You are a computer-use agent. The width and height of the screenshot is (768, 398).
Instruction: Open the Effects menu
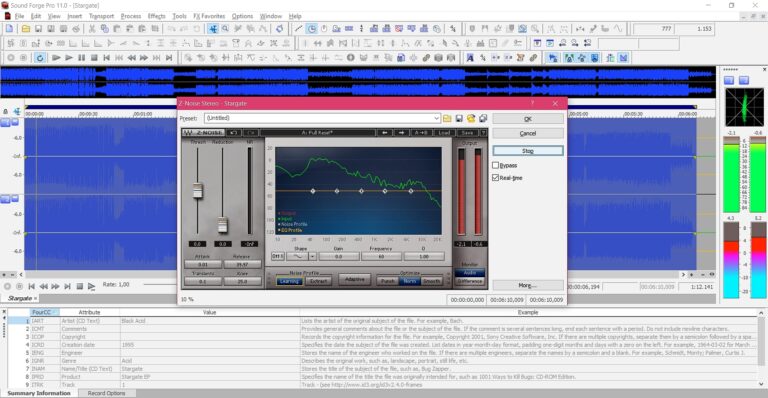click(x=157, y=16)
